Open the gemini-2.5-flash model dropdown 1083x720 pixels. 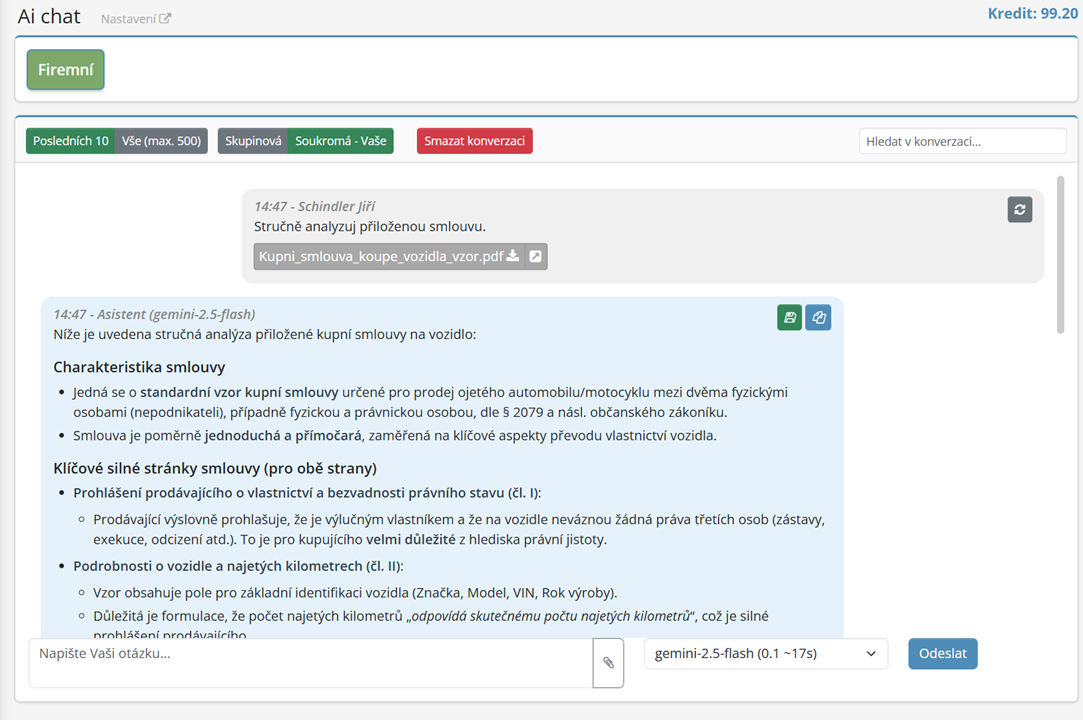pyautogui.click(x=765, y=654)
